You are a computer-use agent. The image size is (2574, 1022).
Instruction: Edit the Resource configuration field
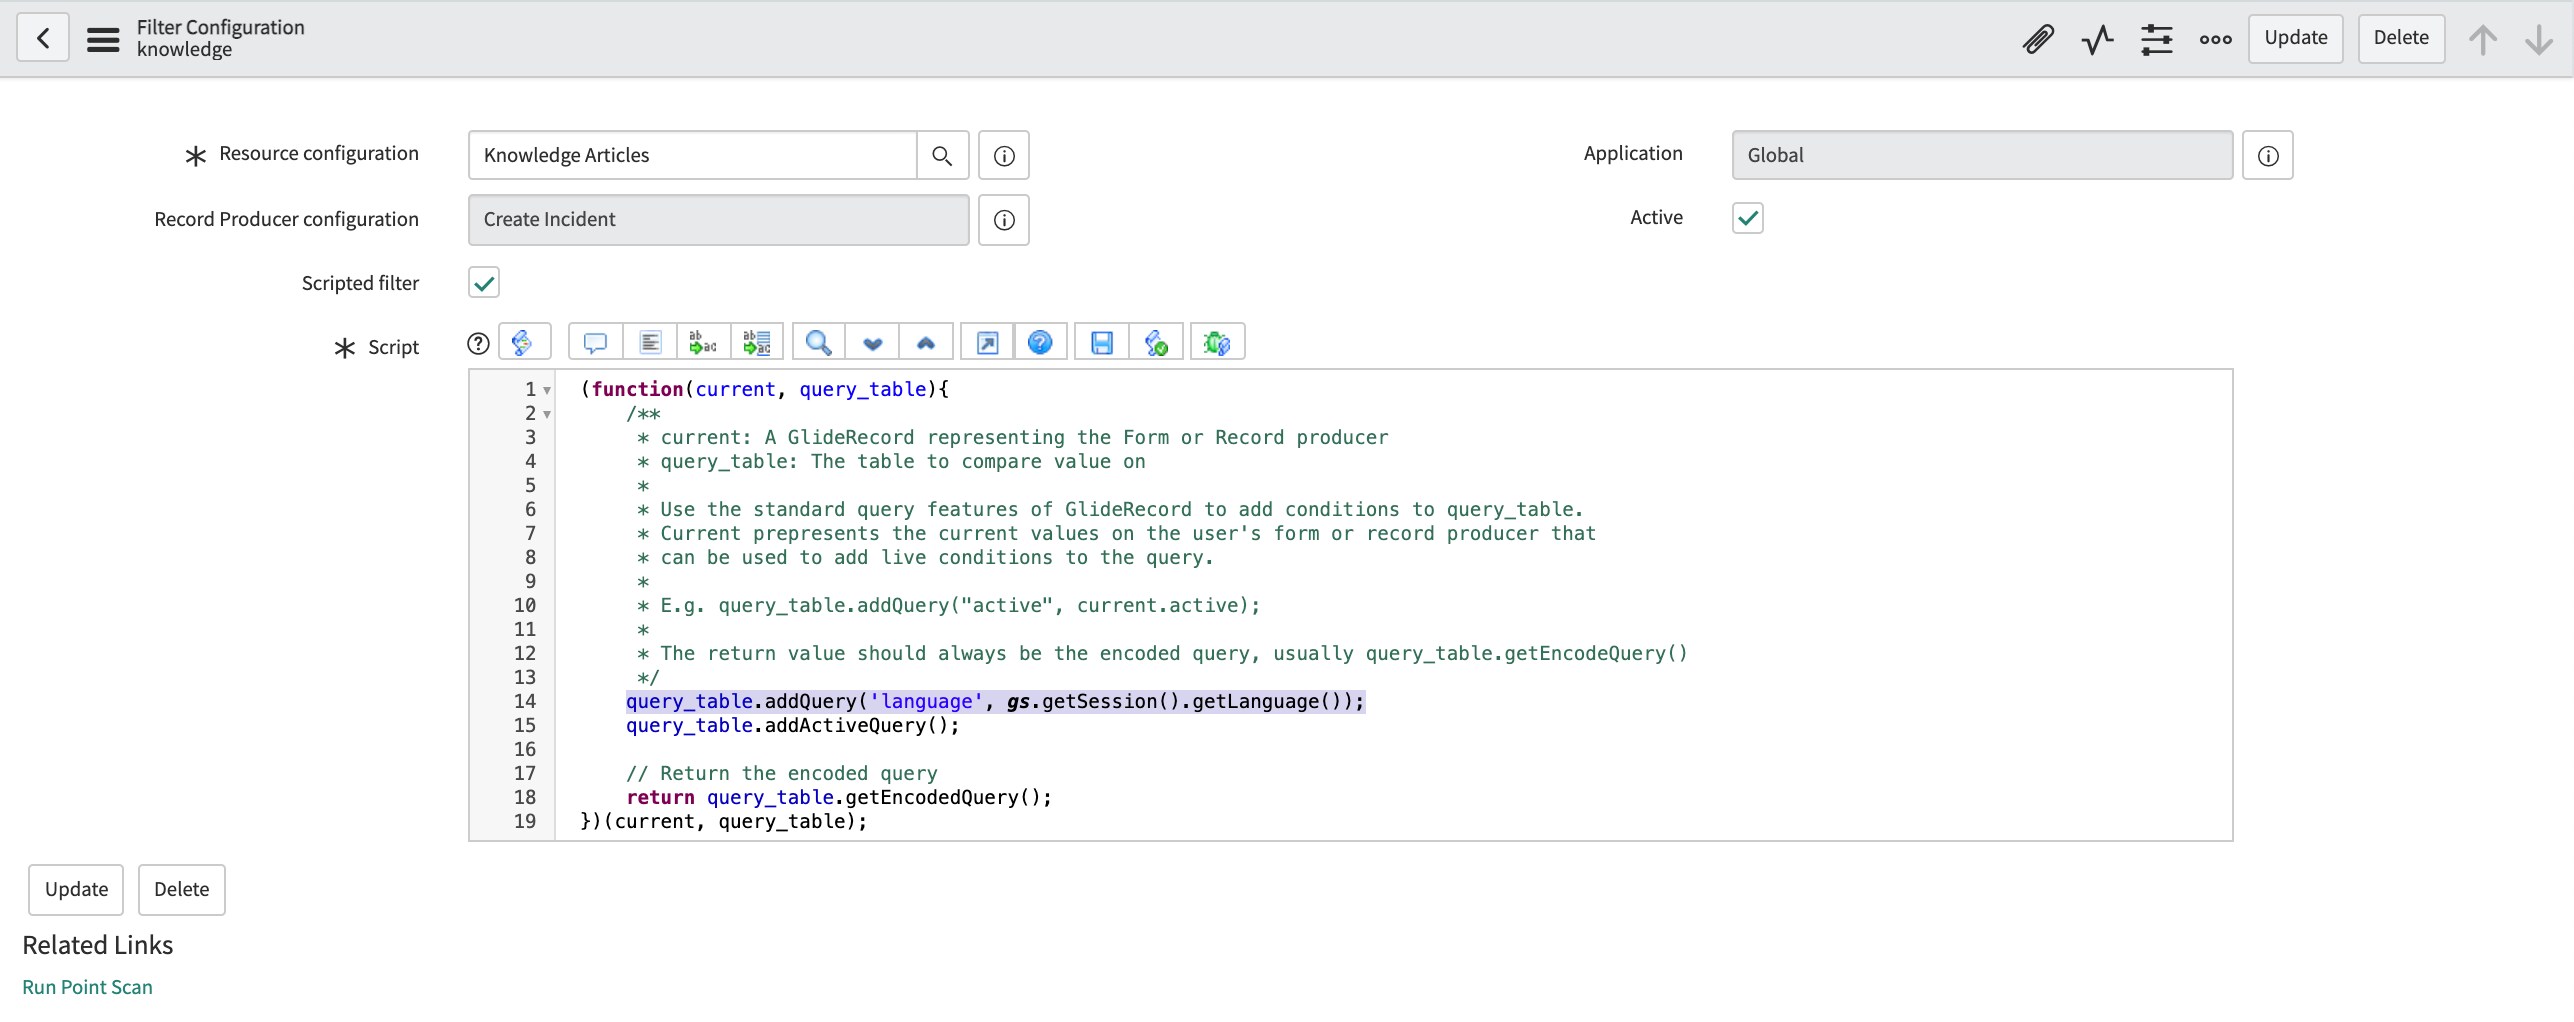coord(692,155)
